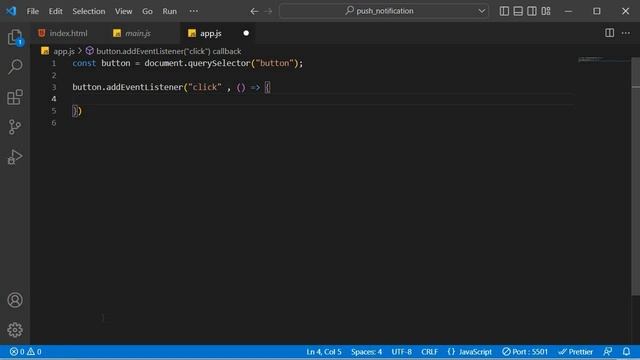Viewport: 640px width, 360px height.
Task: Click the callback symbol icon in breadcrumb
Action: pyautogui.click(x=89, y=51)
